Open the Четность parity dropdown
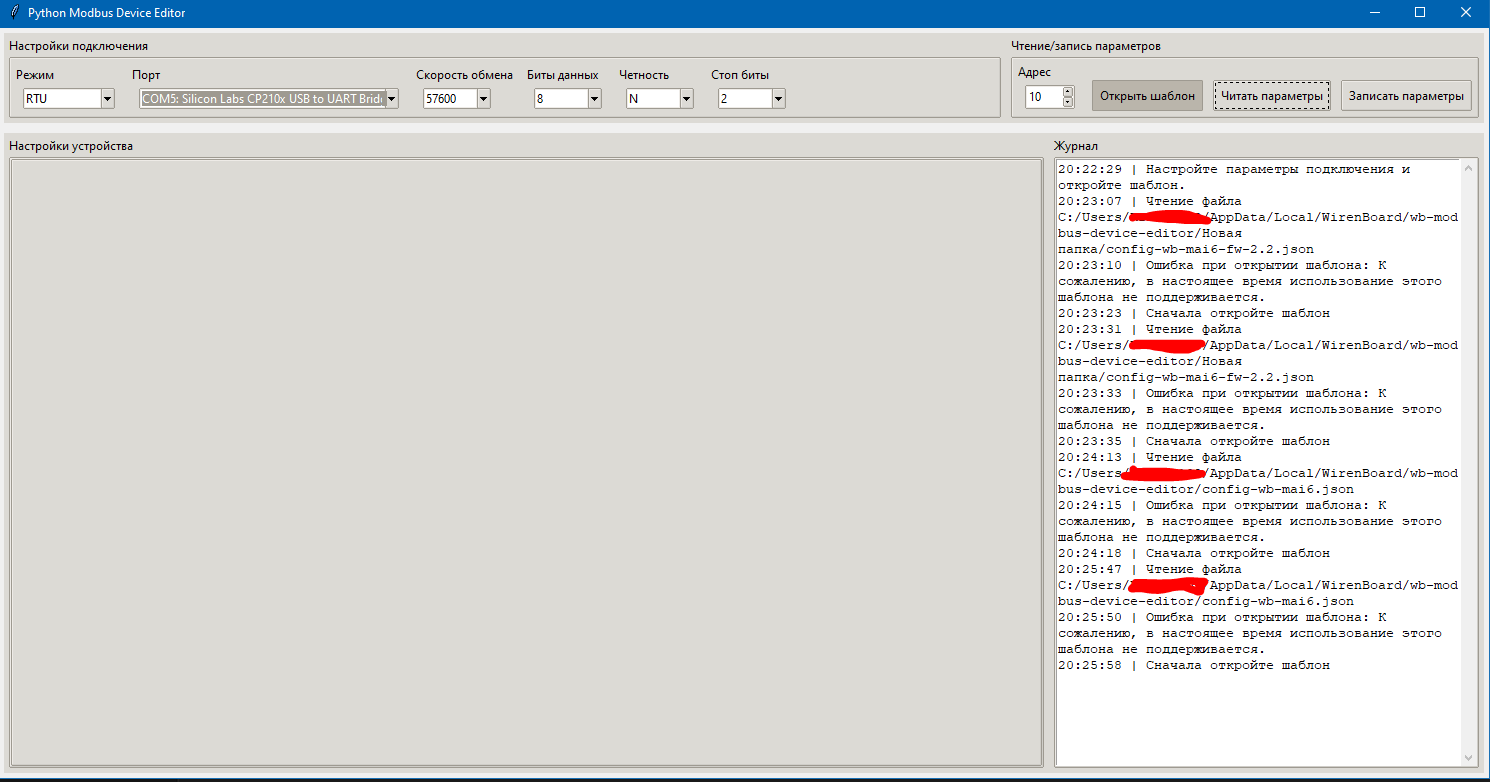 pyautogui.click(x=686, y=99)
